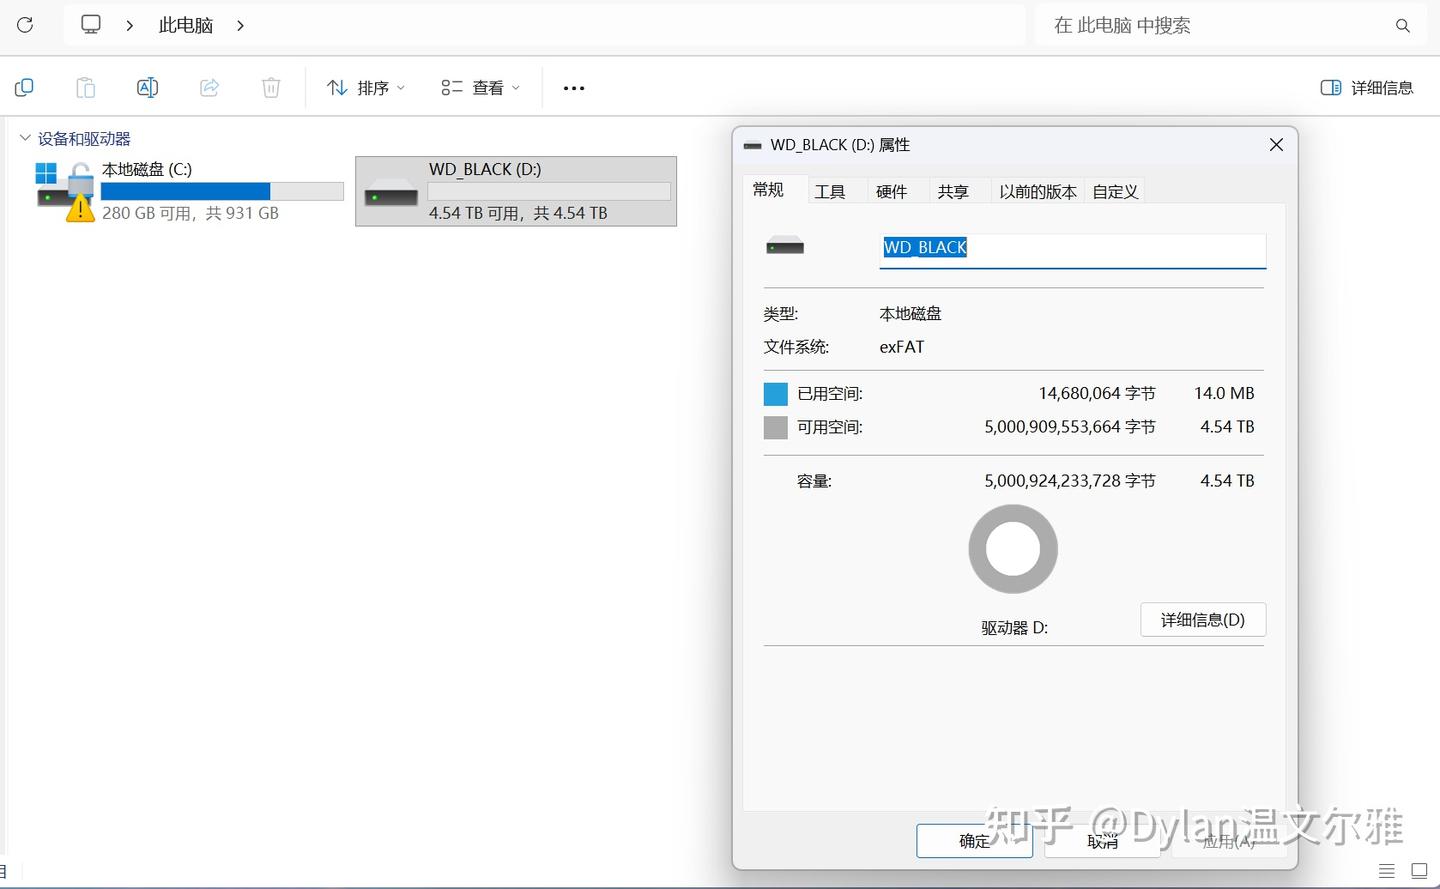Viewport: 1440px width, 889px height.
Task: Click the 驱动器 D: label
Action: click(1014, 628)
